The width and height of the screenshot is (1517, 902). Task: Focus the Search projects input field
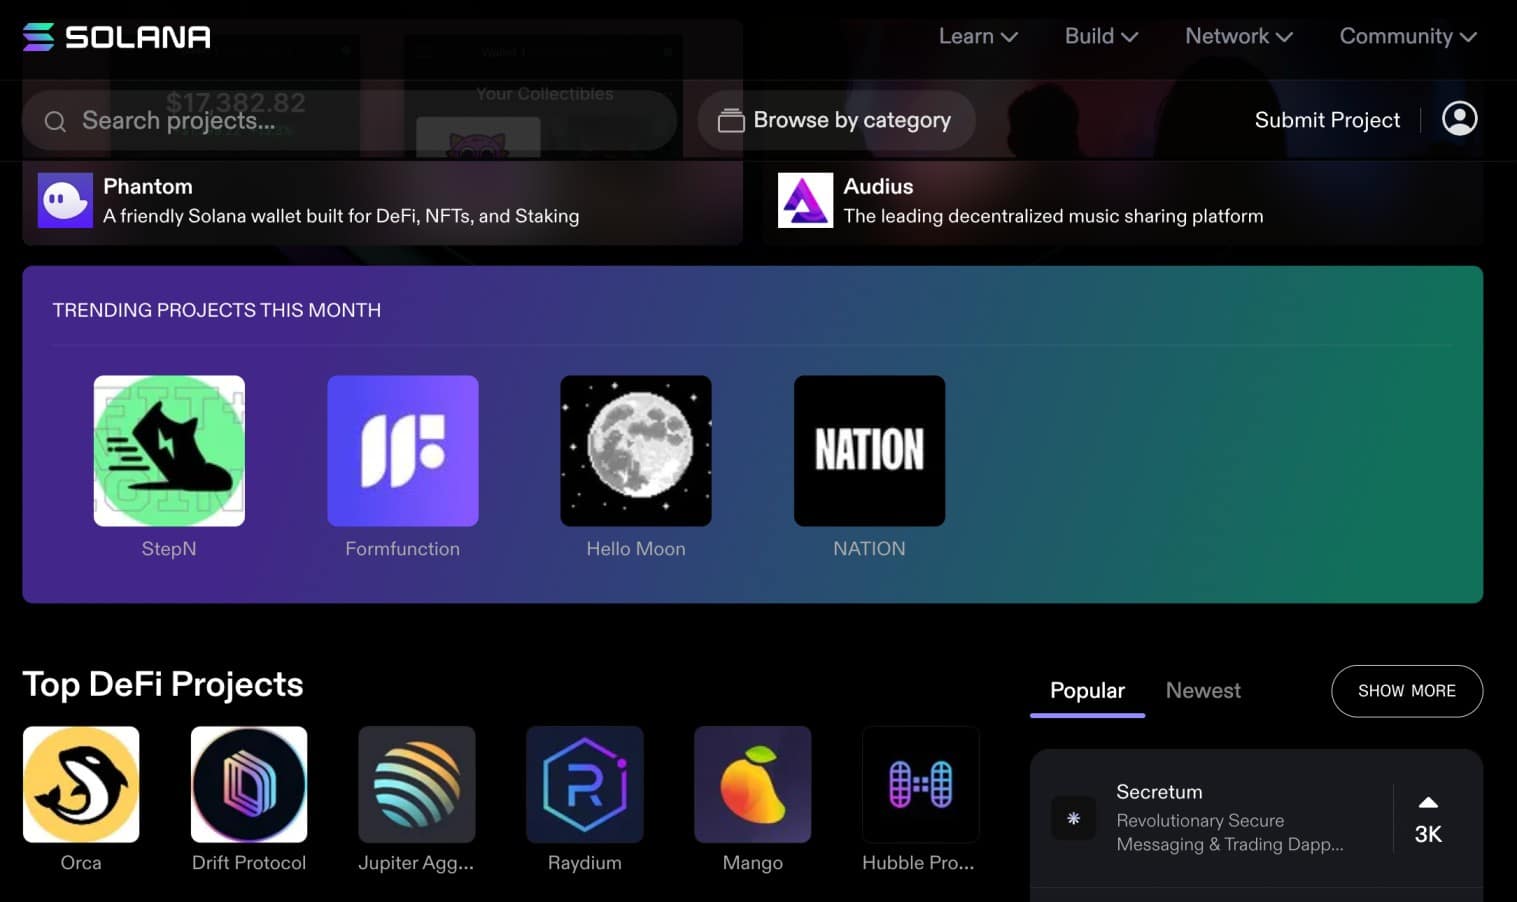pyautogui.click(x=349, y=120)
